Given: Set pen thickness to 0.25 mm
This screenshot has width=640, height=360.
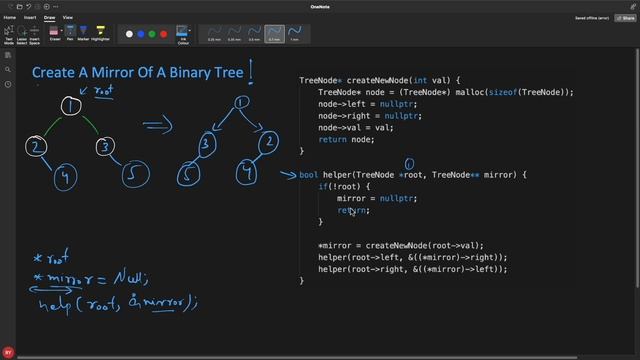Looking at the screenshot, I should (214, 34).
